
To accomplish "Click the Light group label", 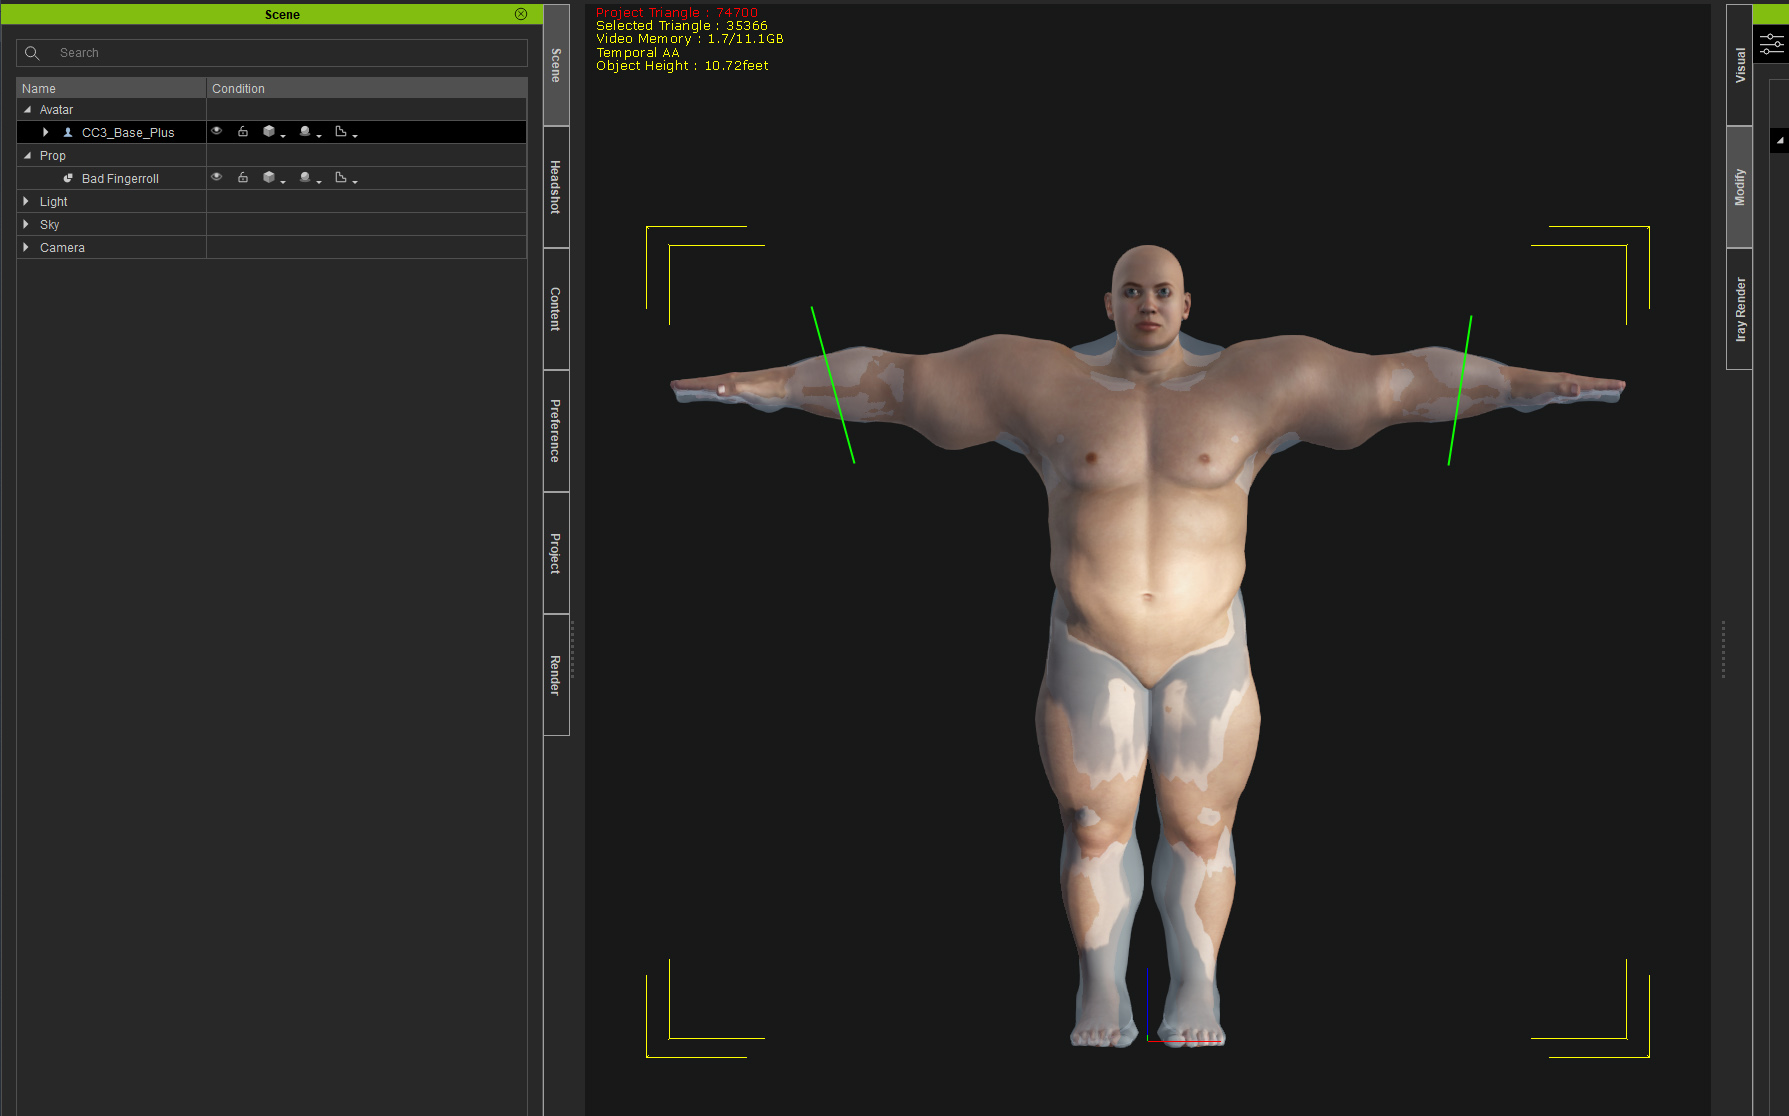I will click(x=54, y=202).
